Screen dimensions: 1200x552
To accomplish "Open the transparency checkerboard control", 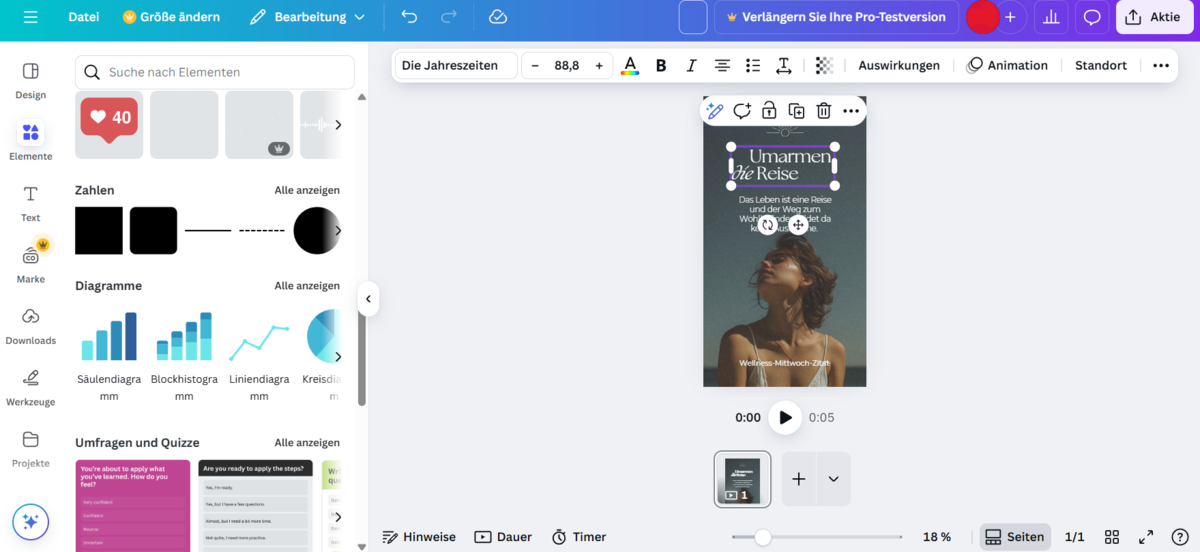I will pyautogui.click(x=824, y=66).
